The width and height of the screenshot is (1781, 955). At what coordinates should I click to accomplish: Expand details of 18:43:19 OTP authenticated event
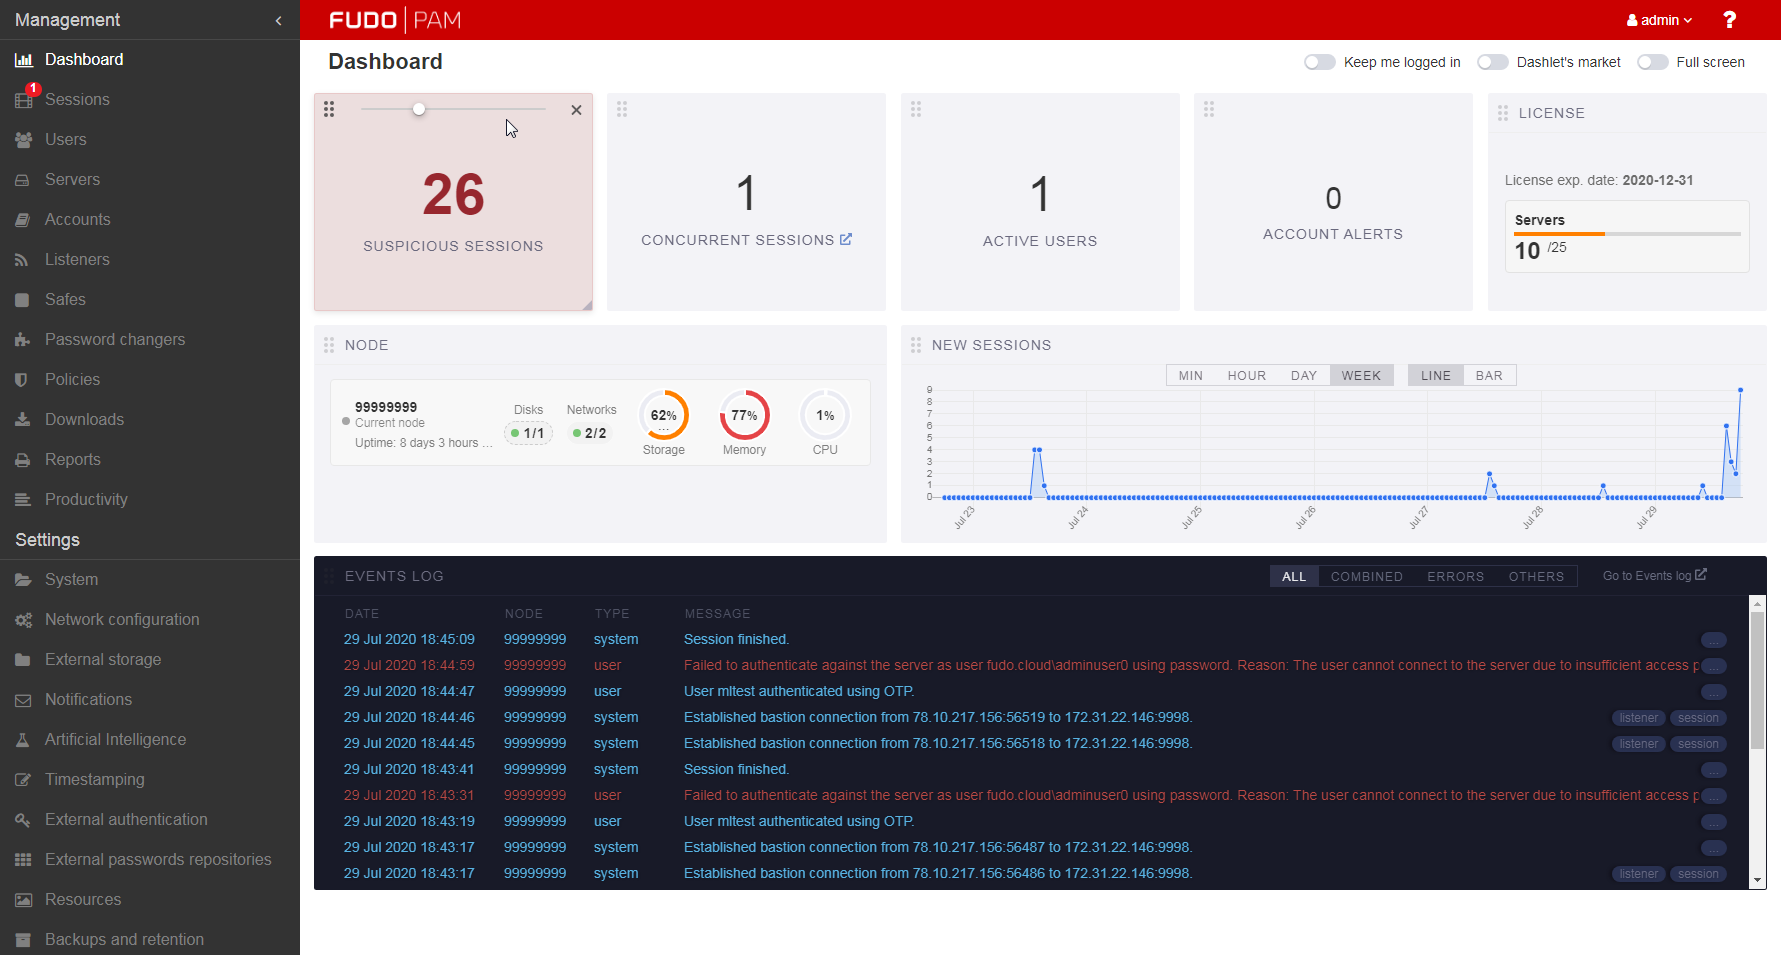(1714, 822)
